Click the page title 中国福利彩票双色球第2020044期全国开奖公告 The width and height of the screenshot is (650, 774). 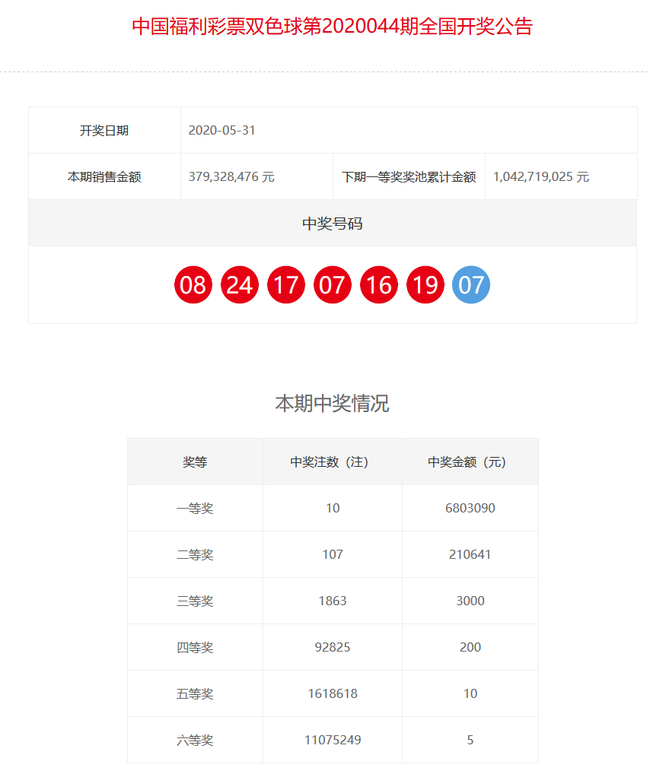332,27
